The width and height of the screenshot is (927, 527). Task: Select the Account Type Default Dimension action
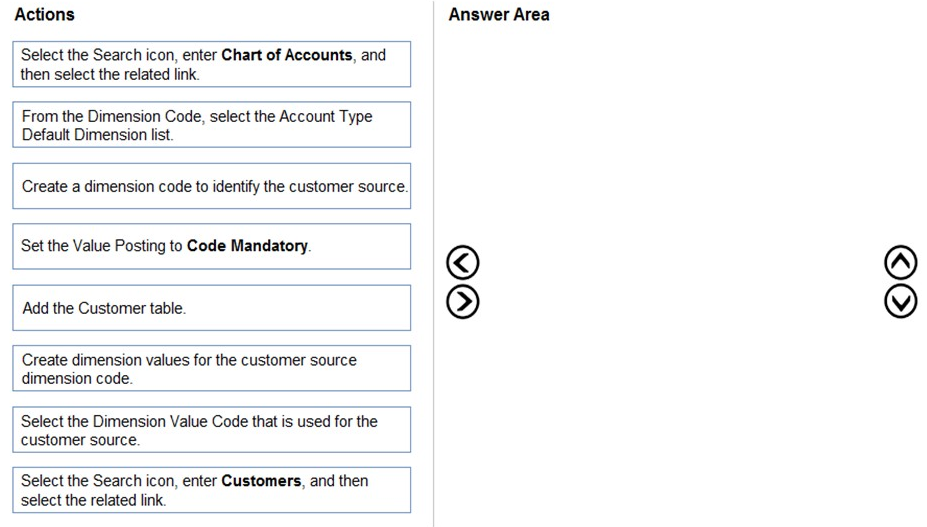(x=211, y=125)
